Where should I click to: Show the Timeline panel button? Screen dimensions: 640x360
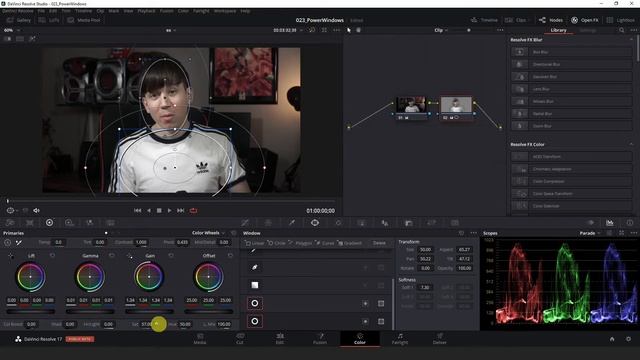pyautogui.click(x=484, y=20)
